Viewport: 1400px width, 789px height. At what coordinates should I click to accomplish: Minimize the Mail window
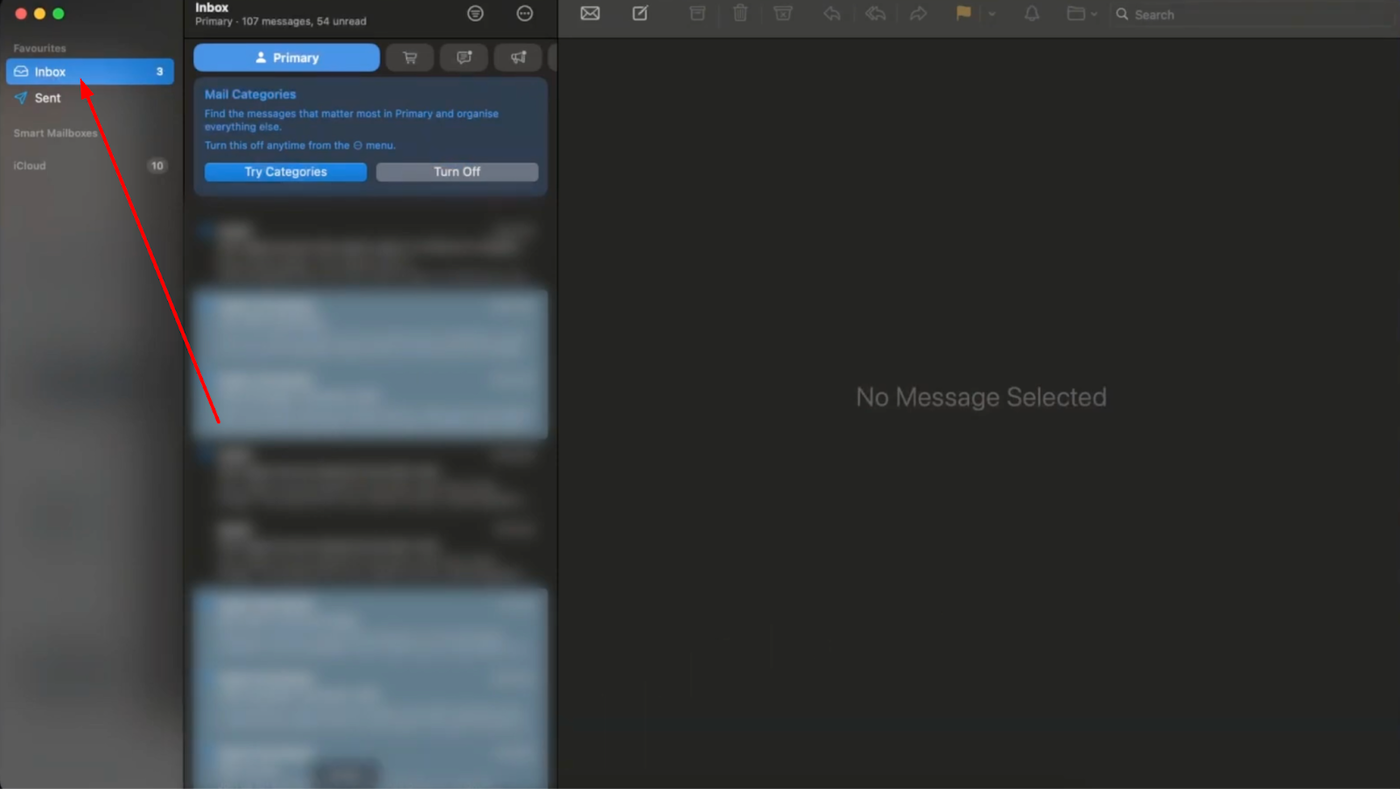pos(40,14)
